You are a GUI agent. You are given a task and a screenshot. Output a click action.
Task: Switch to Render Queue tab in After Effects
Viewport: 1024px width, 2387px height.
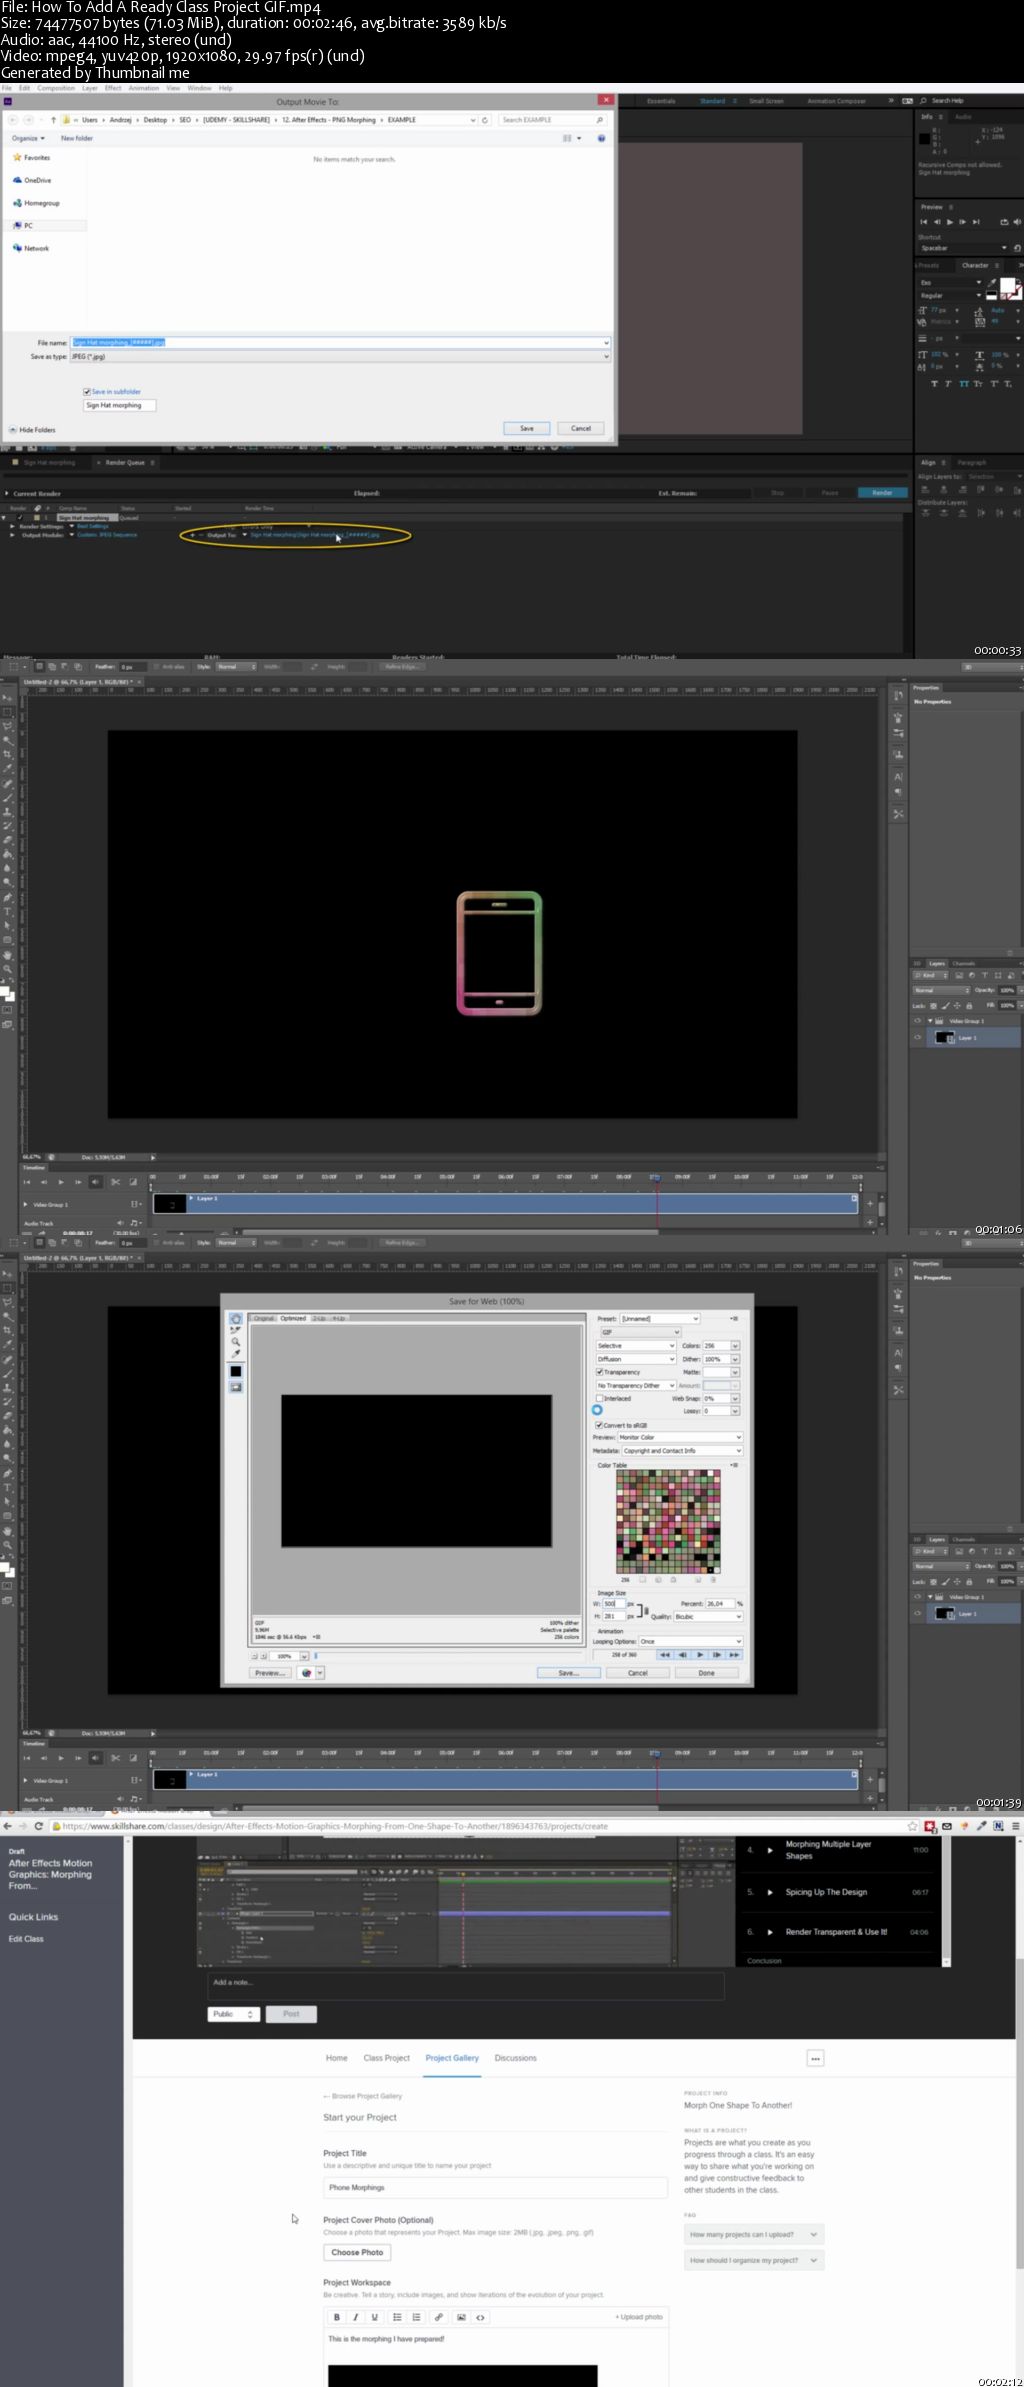pyautogui.click(x=125, y=463)
